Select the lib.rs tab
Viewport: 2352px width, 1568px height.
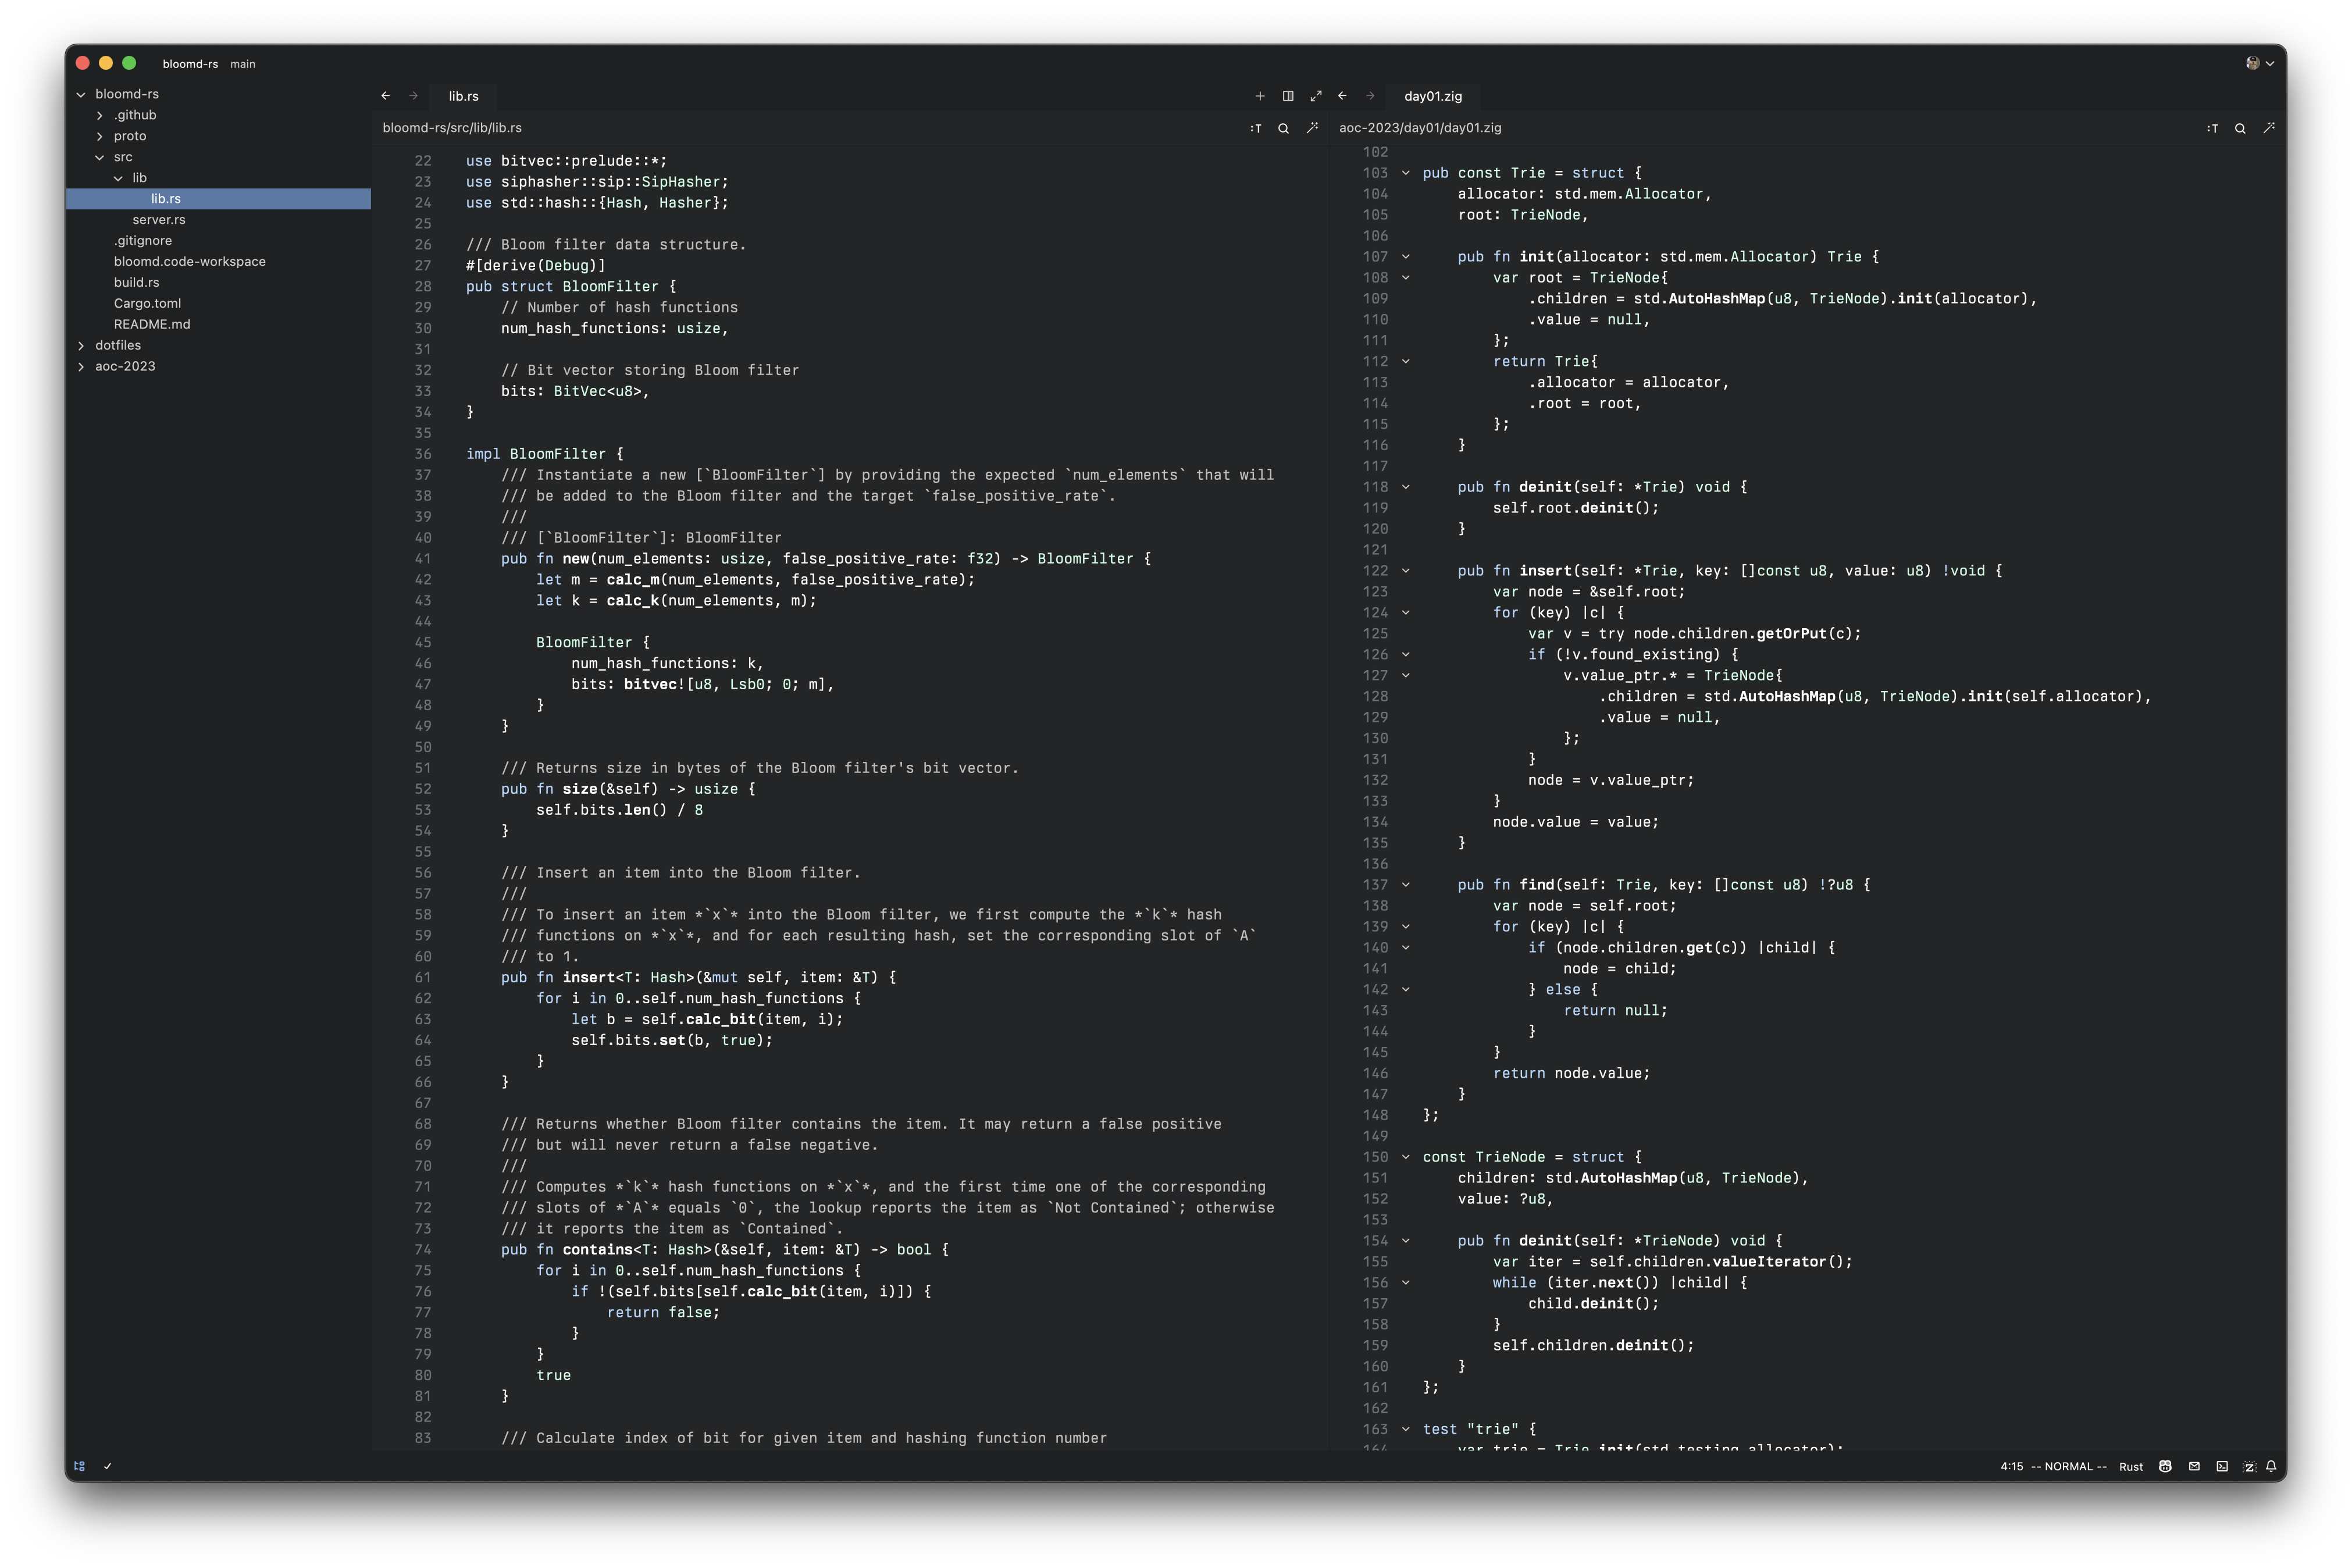(x=463, y=96)
